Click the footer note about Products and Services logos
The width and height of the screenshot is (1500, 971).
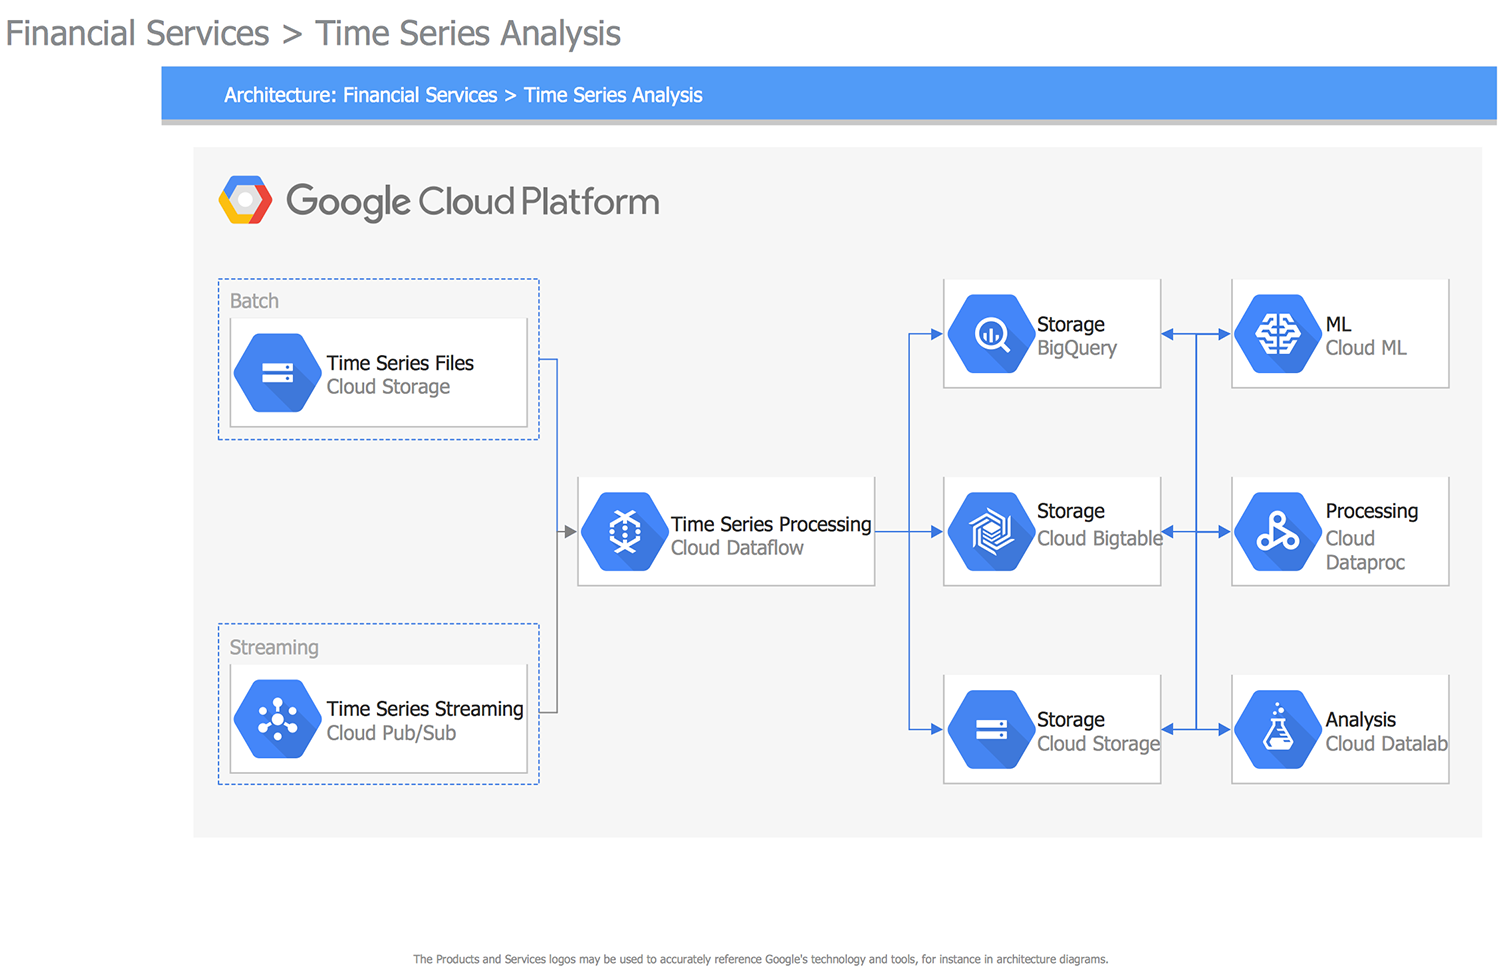click(760, 959)
